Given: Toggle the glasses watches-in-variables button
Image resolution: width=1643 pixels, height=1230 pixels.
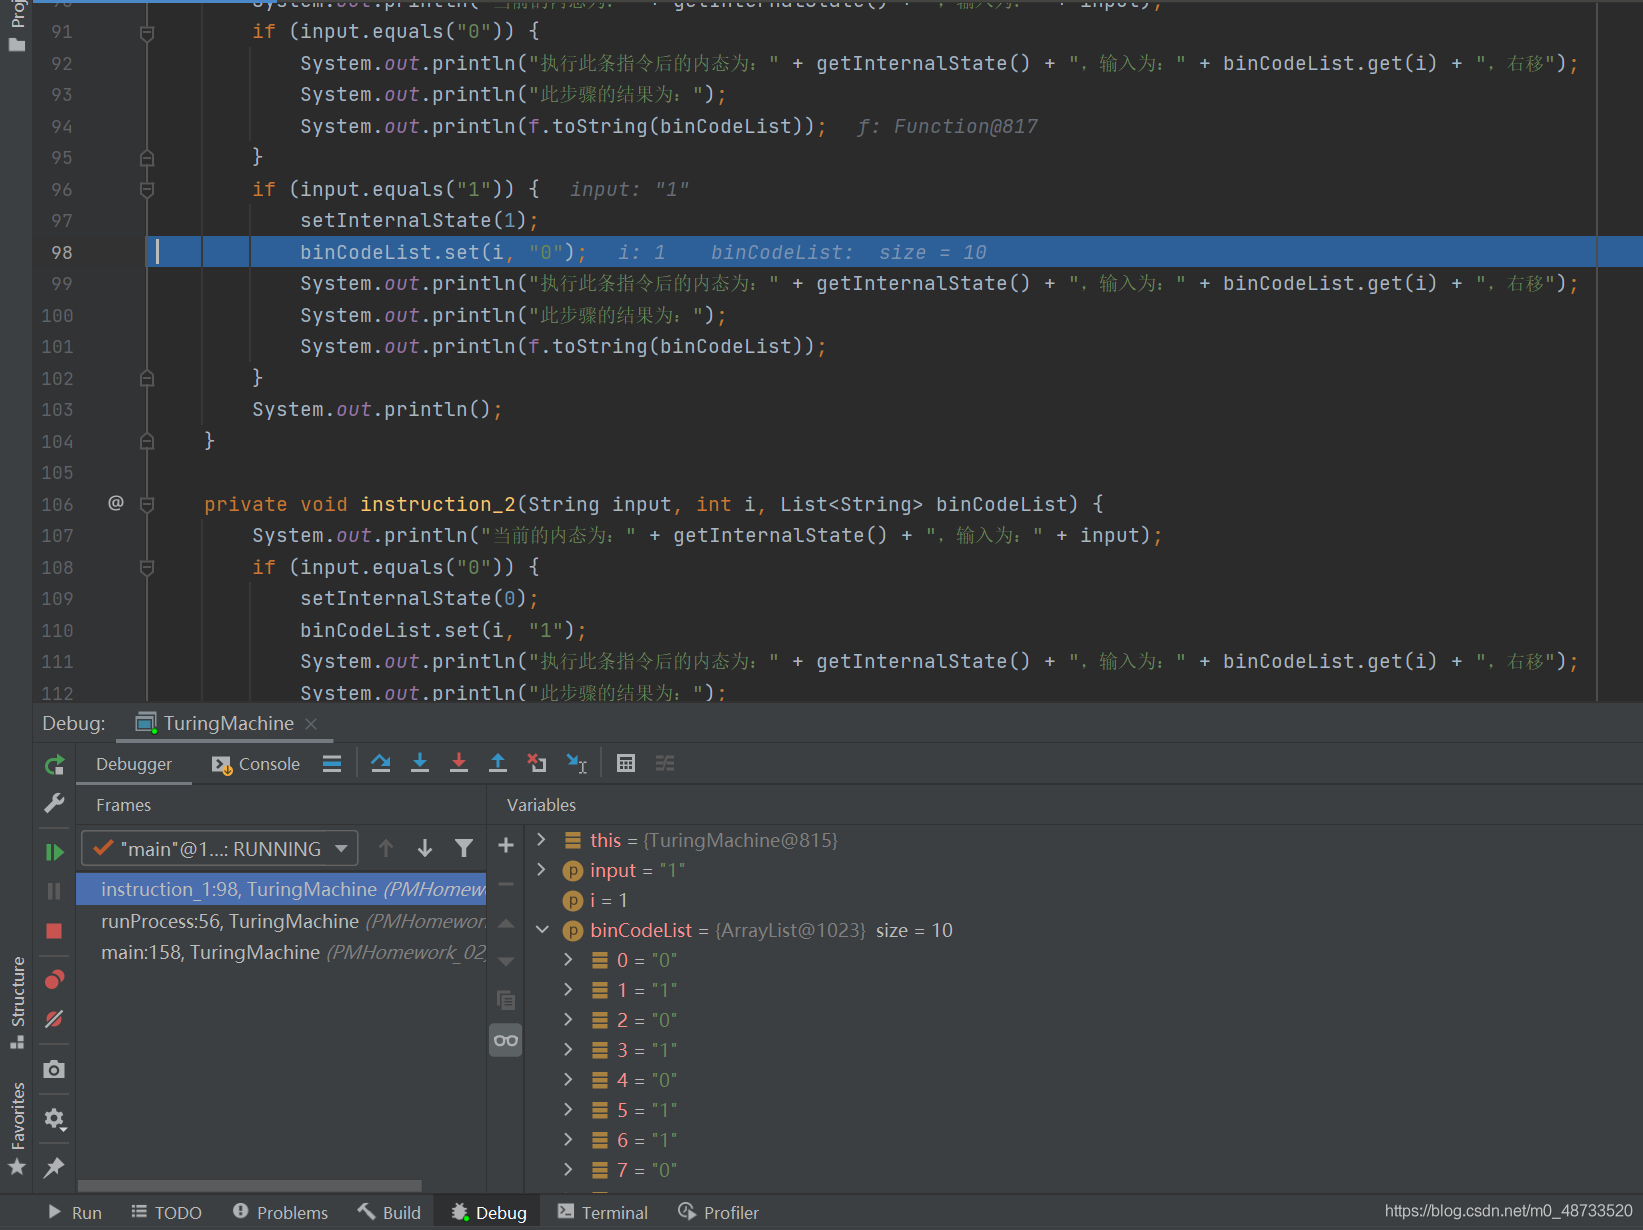Looking at the screenshot, I should coord(506,1040).
